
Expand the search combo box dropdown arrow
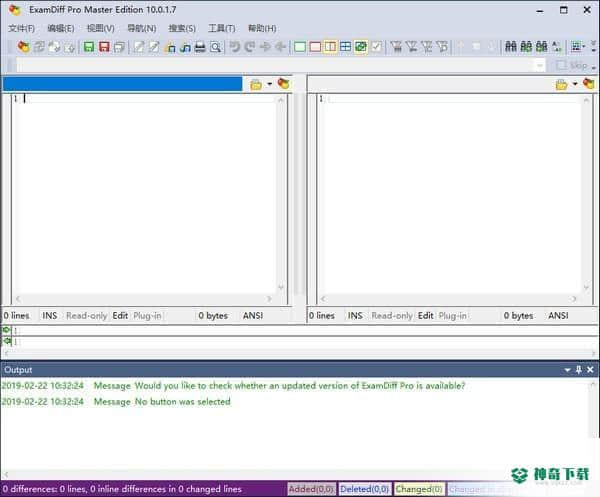click(540, 65)
